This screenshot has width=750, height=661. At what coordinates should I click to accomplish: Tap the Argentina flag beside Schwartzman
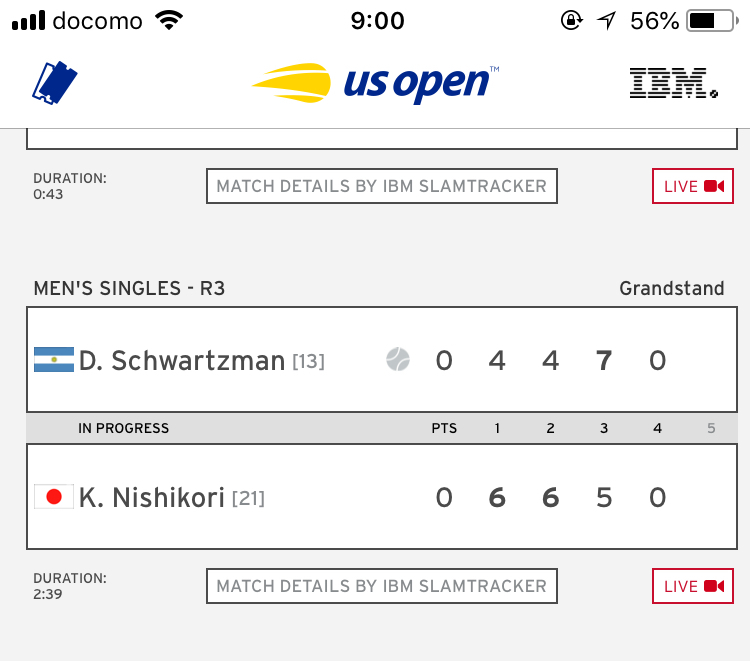point(54,360)
